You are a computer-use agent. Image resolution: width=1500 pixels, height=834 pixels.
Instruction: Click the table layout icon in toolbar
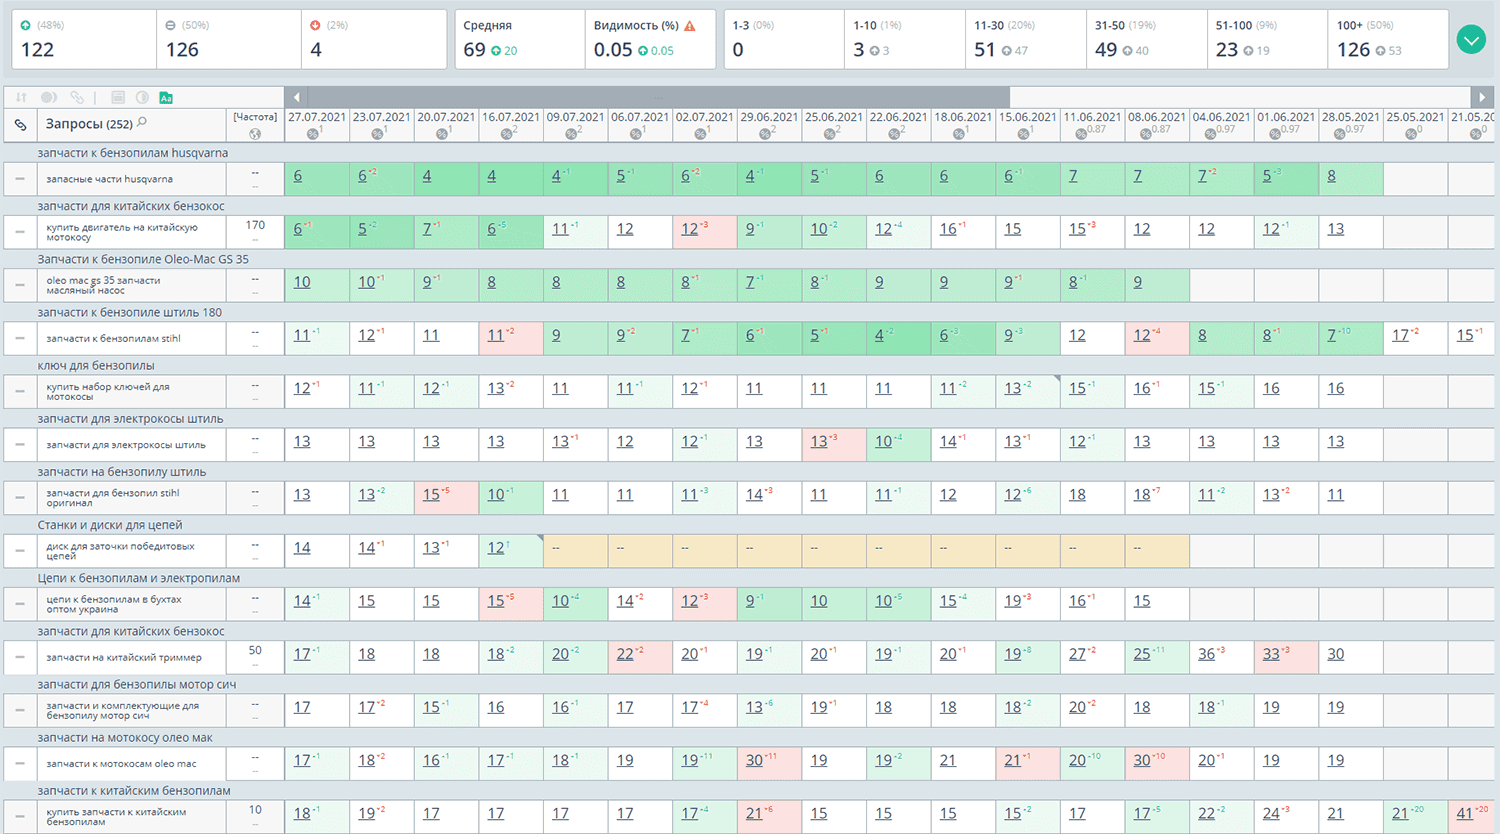click(118, 97)
